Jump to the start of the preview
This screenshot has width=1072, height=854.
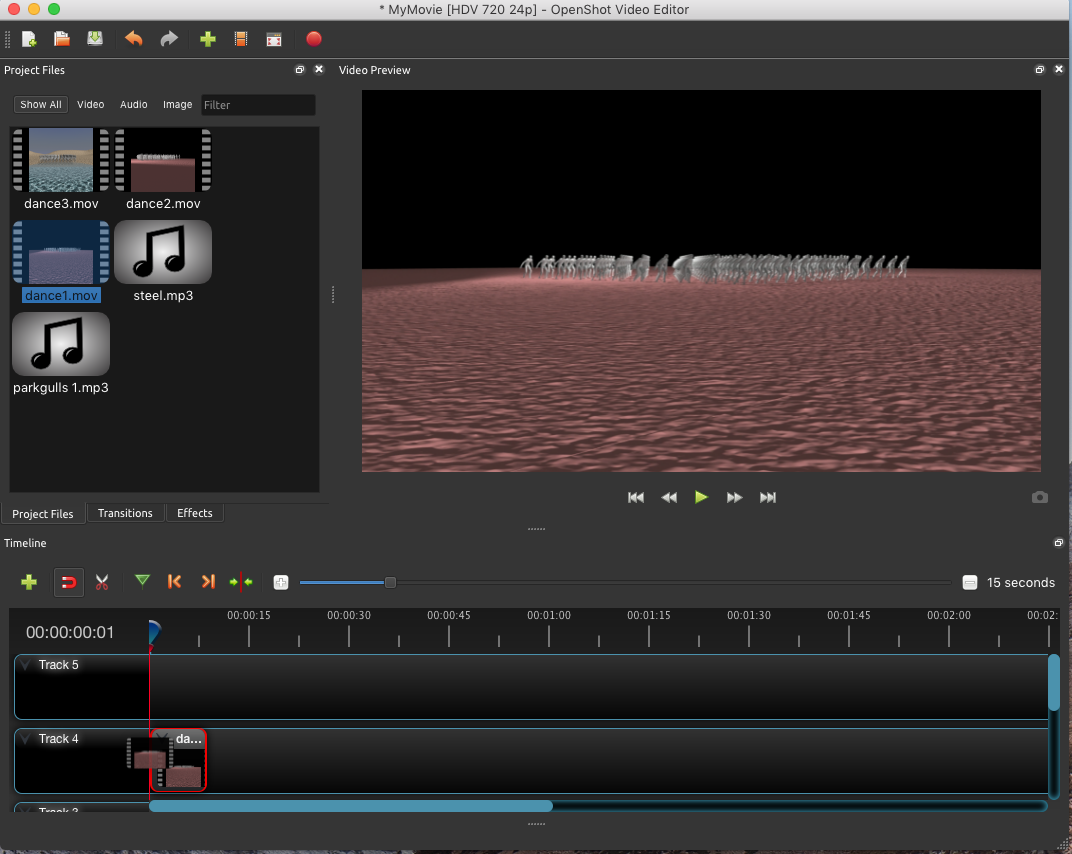[636, 498]
